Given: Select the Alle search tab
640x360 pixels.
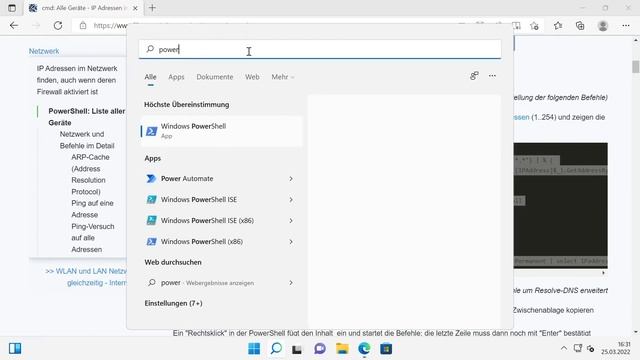Looking at the screenshot, I should tap(150, 77).
